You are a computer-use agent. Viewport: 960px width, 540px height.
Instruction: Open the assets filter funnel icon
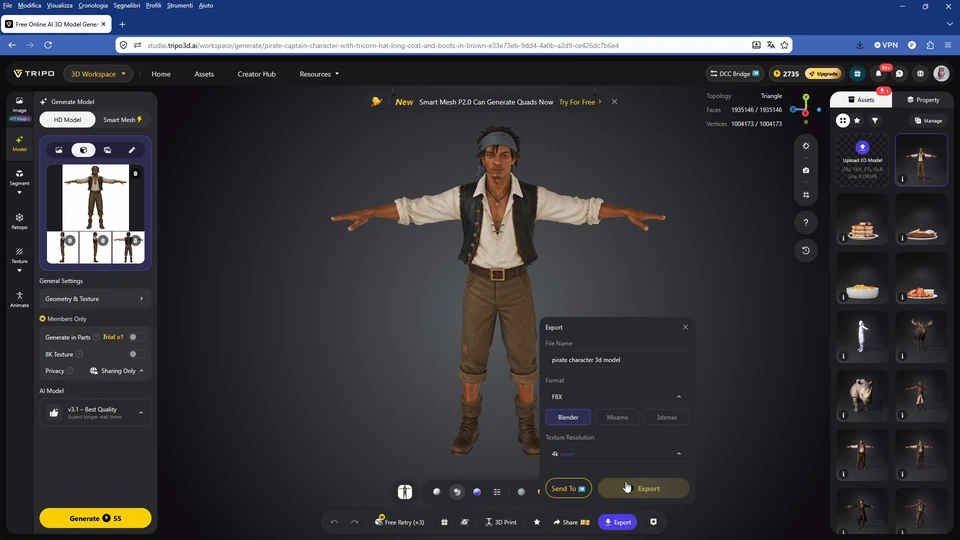[875, 121]
